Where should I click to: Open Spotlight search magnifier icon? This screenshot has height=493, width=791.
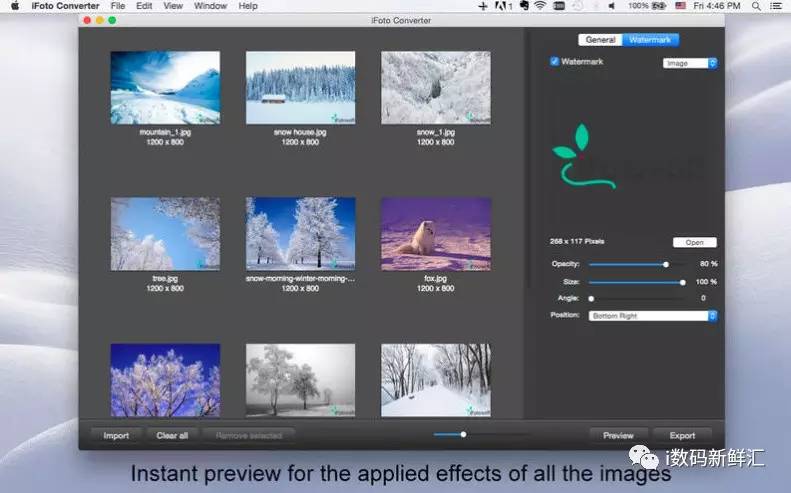[755, 6]
